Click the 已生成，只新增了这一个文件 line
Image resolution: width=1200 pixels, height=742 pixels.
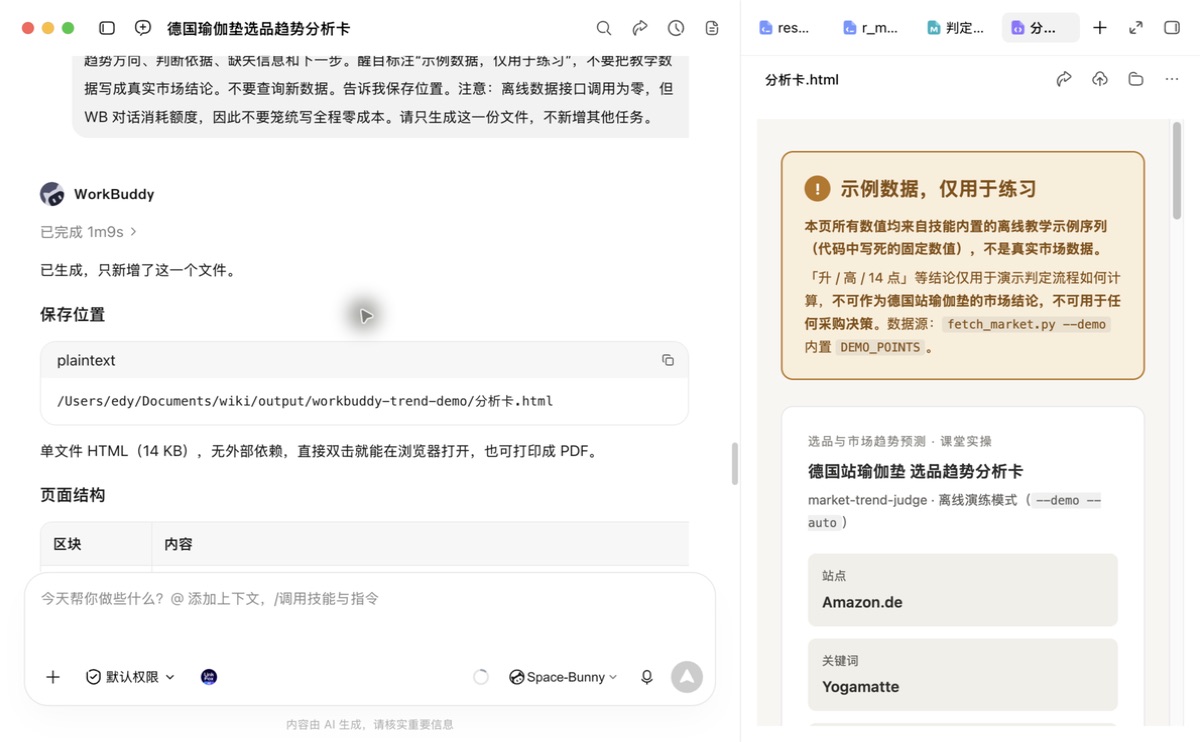pyautogui.click(x=138, y=270)
